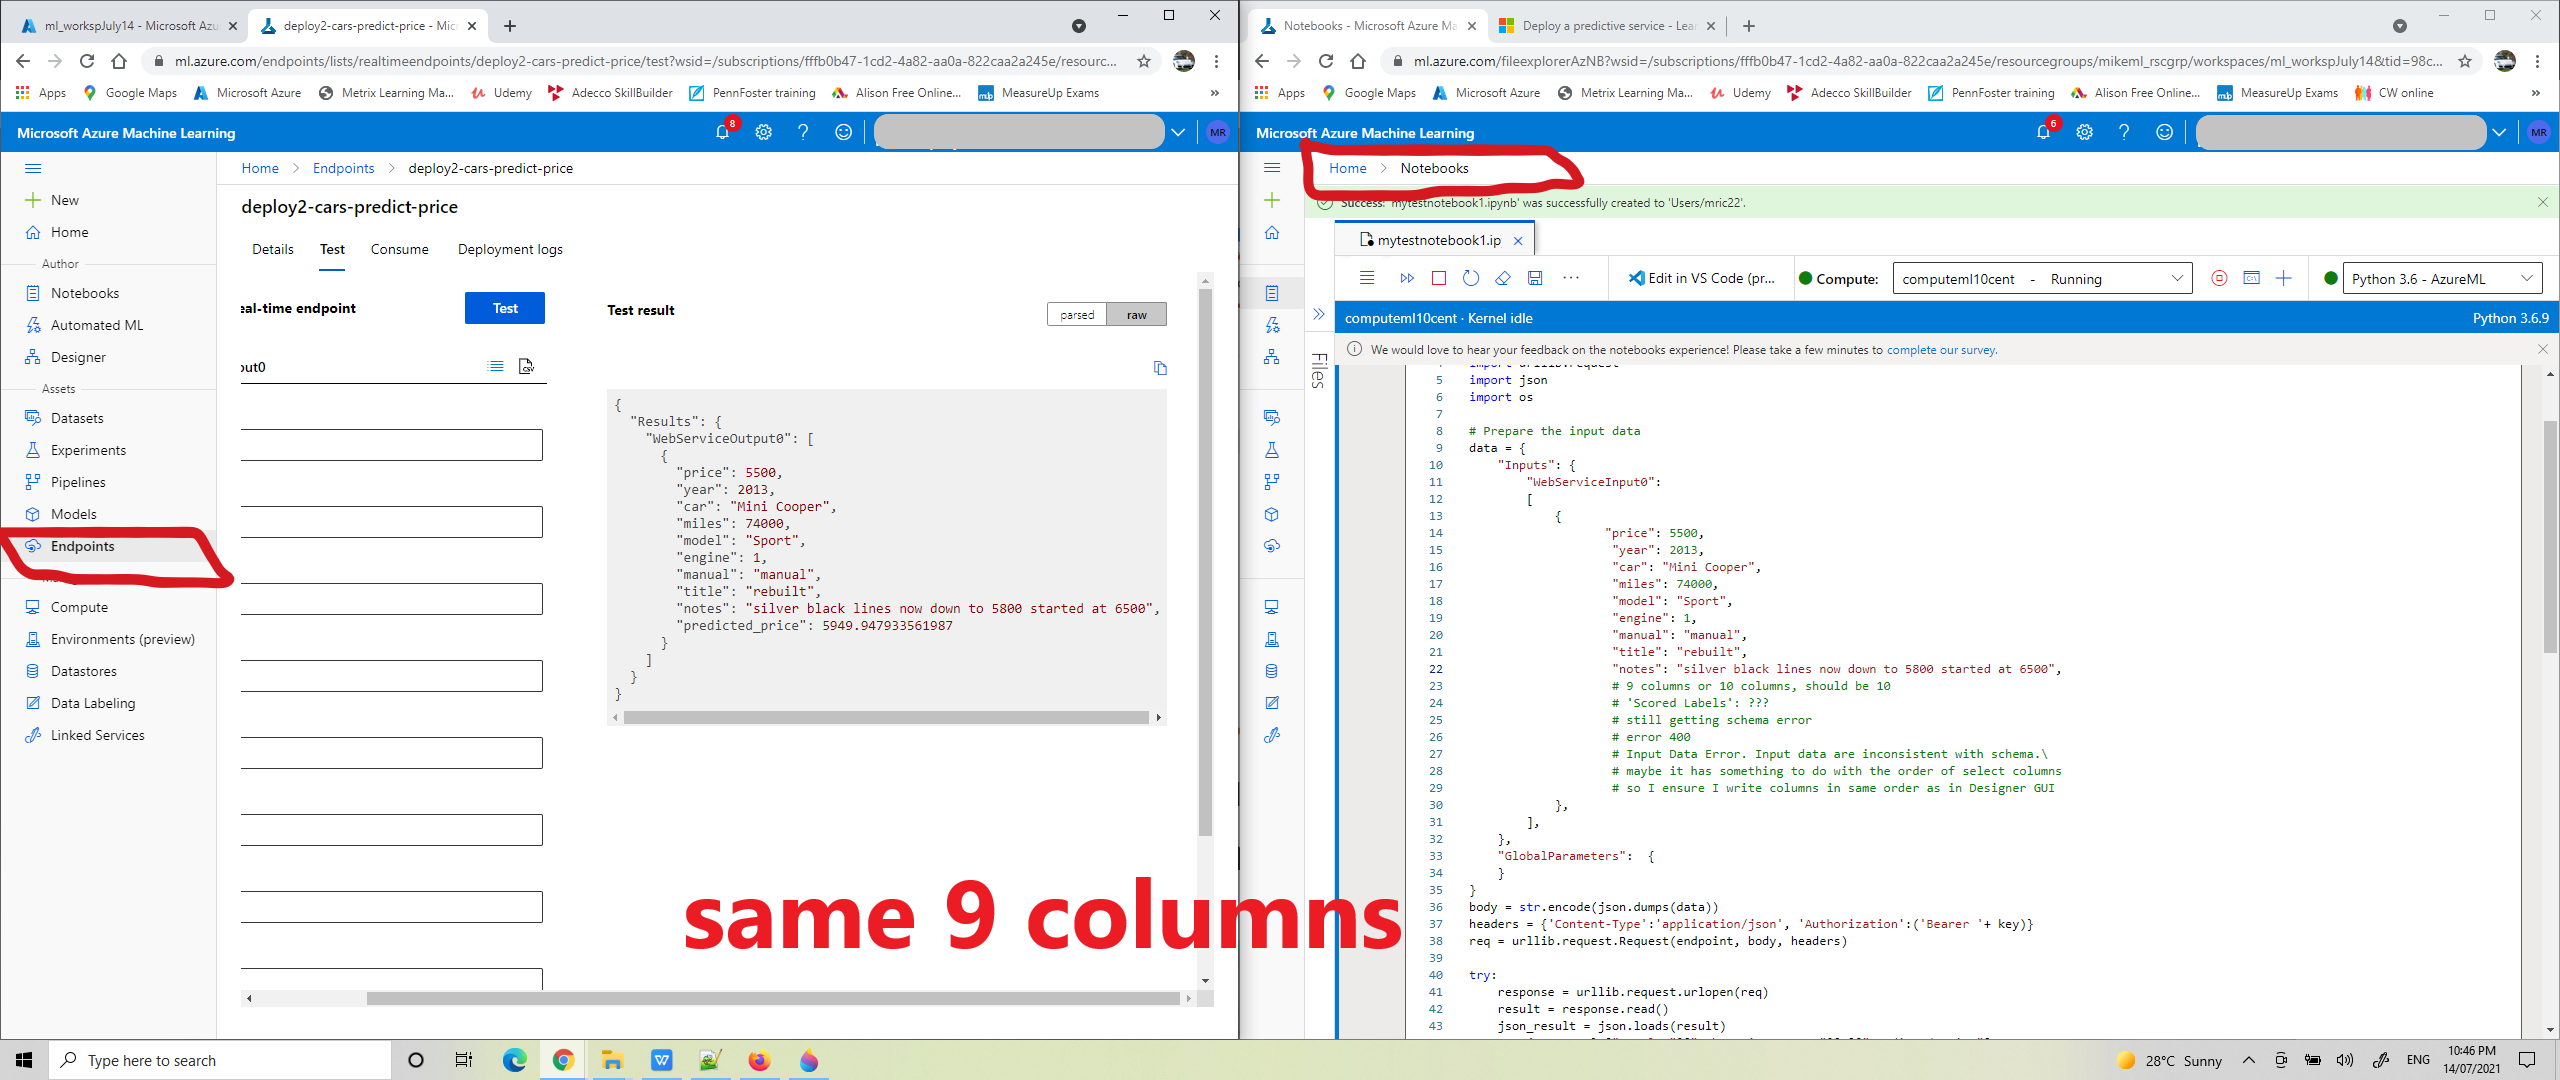2560x1080 pixels.
Task: Toggle list view icon beside input0
Action: coord(495,367)
